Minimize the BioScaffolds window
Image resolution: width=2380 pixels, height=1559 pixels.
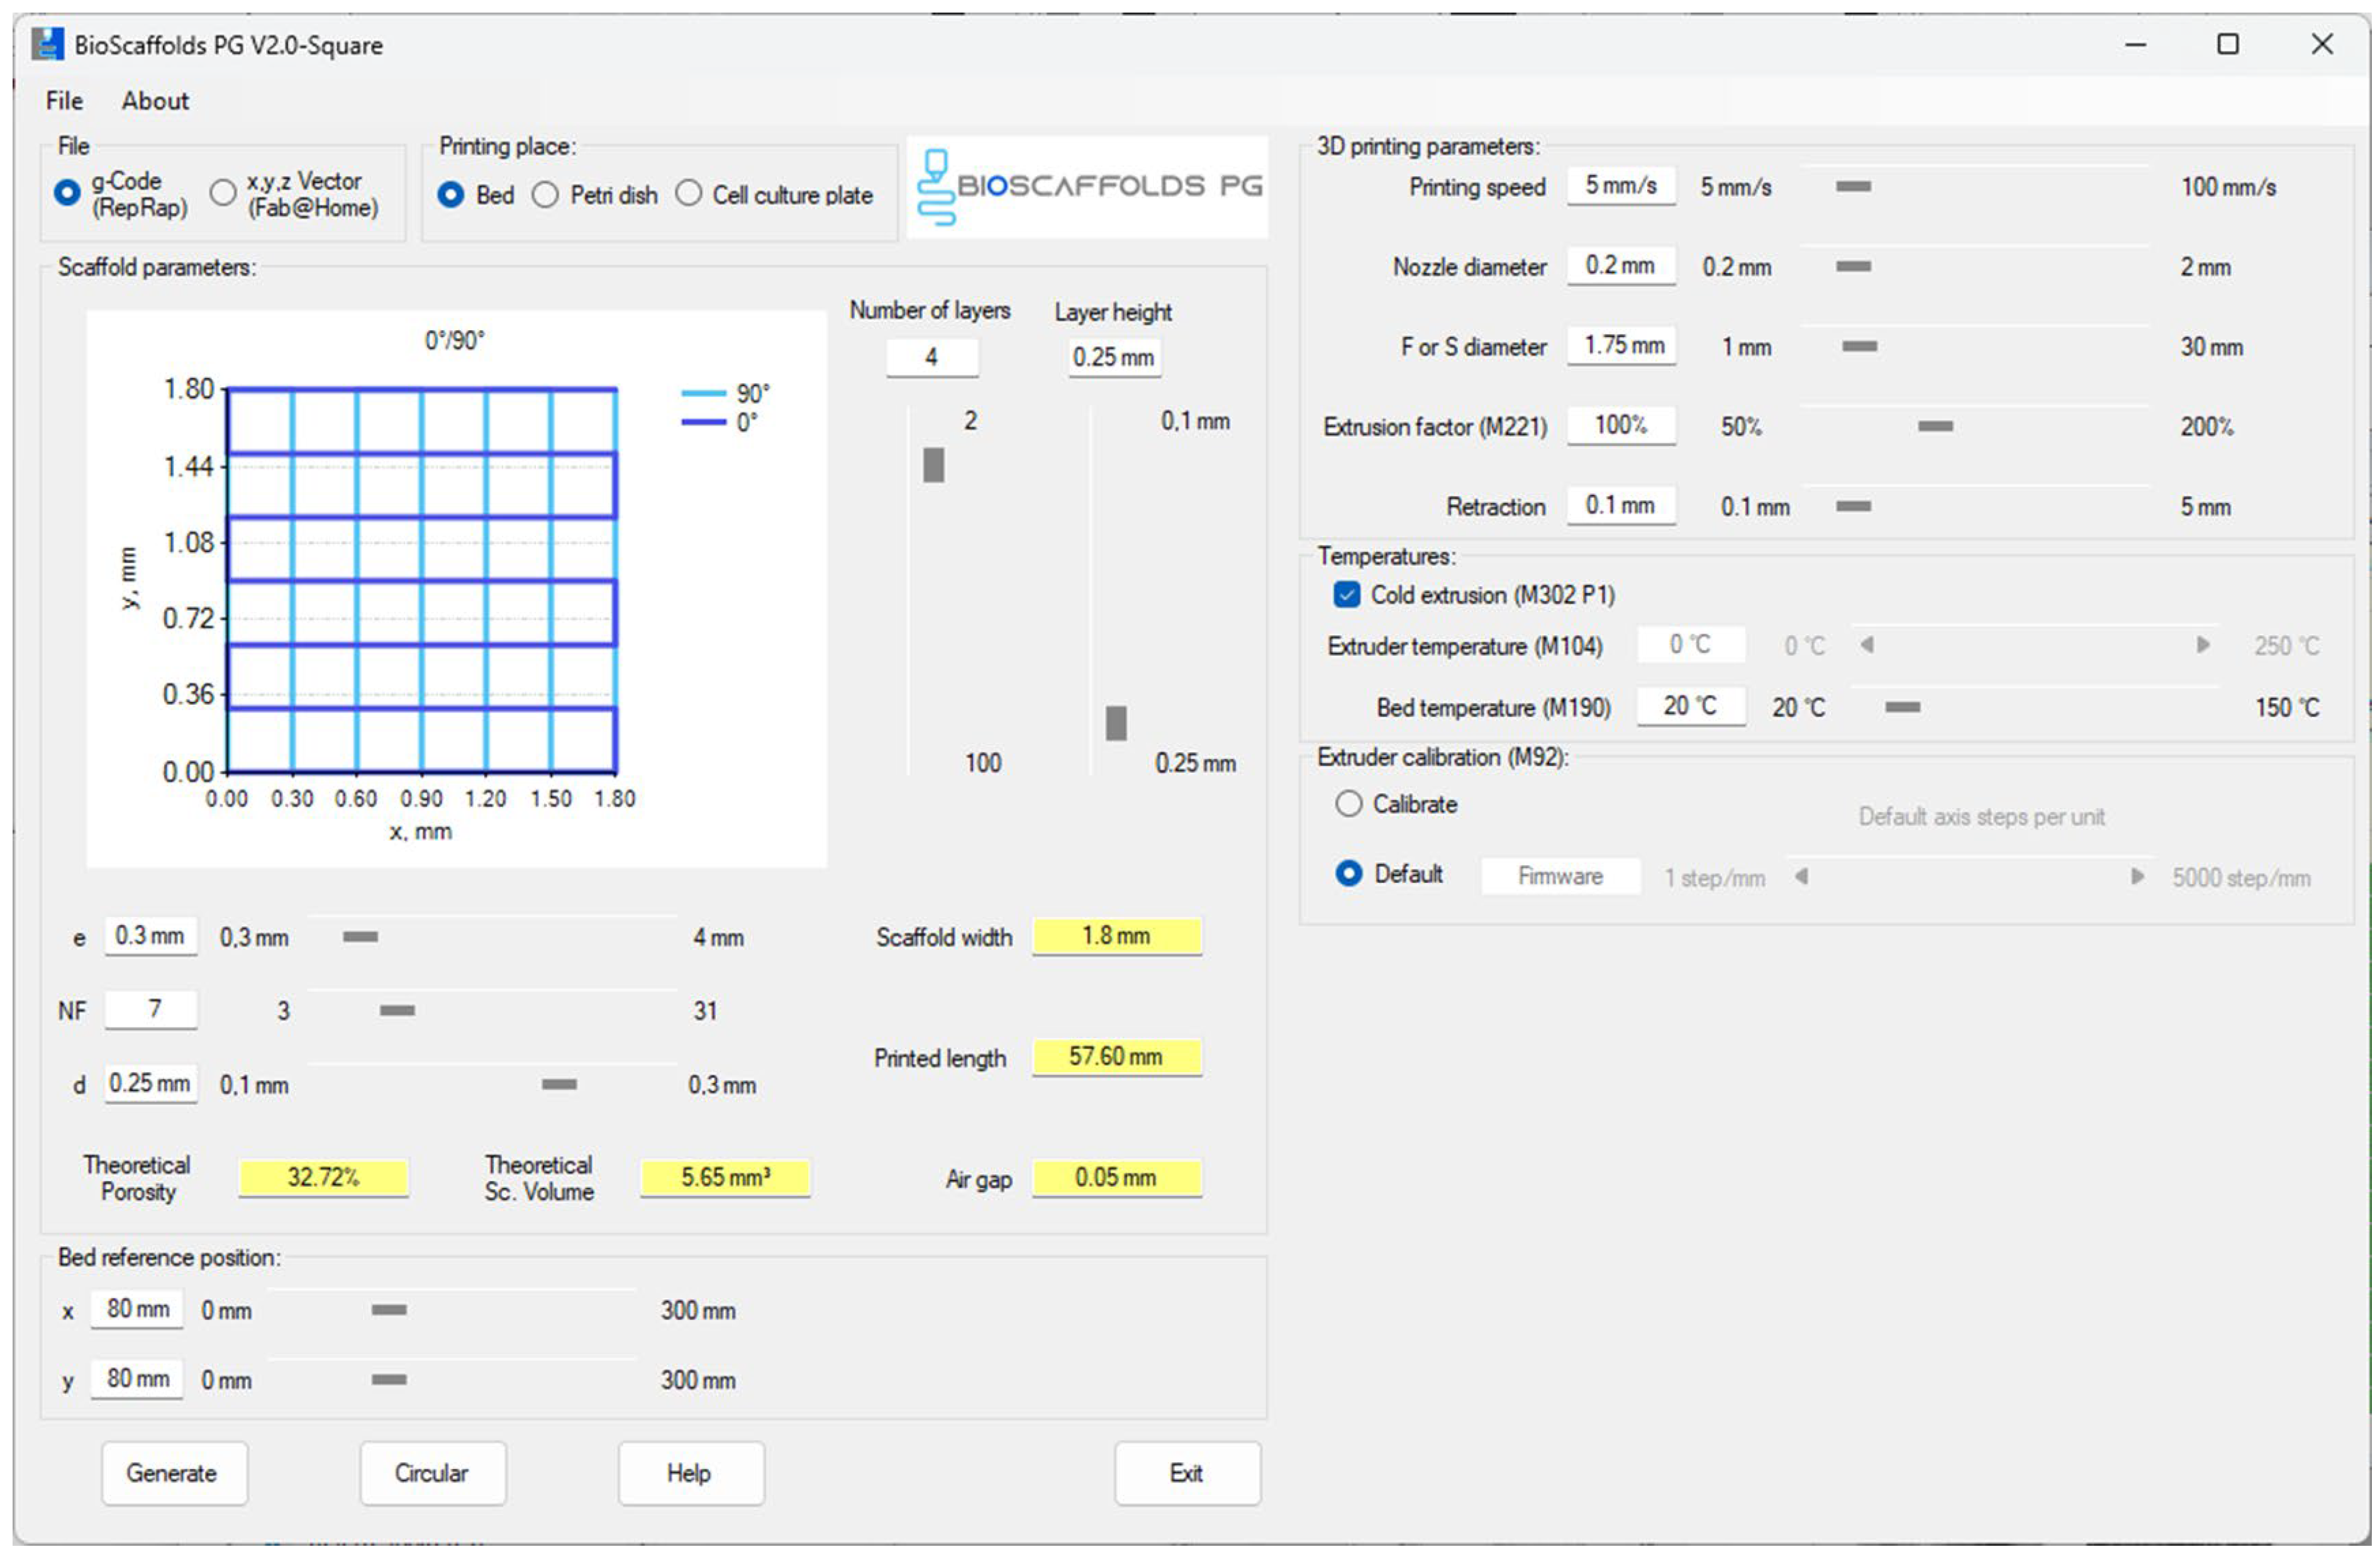point(2136,44)
